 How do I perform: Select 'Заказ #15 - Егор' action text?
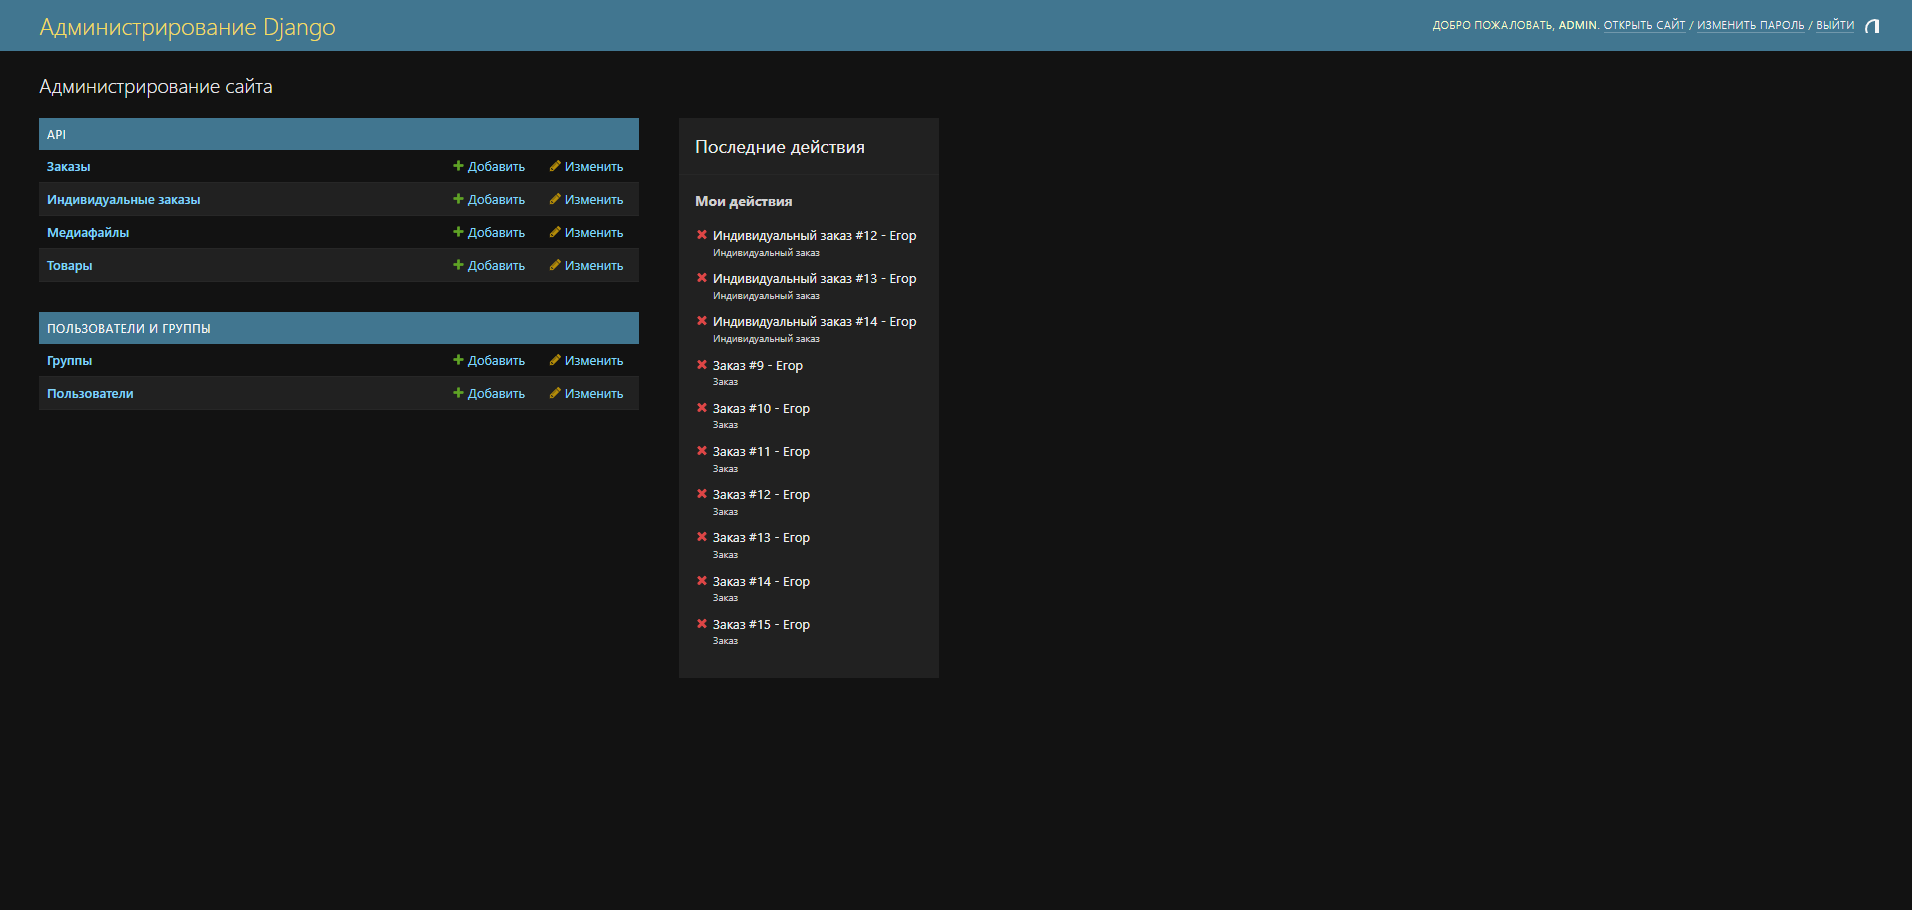click(x=761, y=625)
